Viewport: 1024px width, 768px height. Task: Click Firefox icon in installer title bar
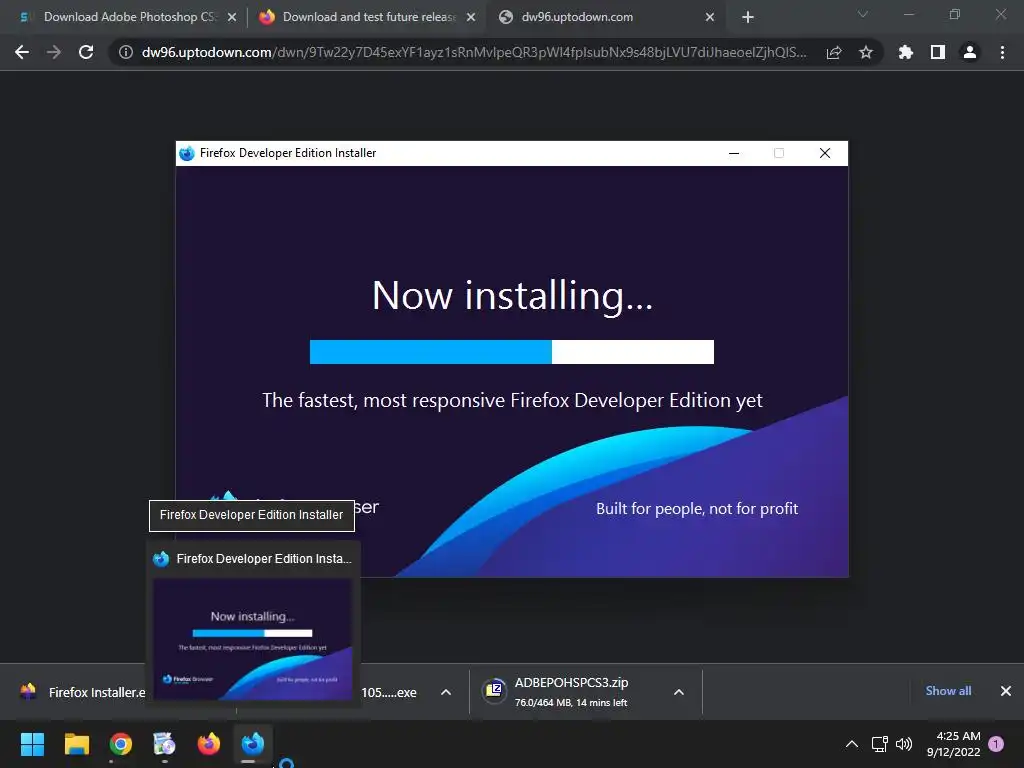click(x=187, y=153)
